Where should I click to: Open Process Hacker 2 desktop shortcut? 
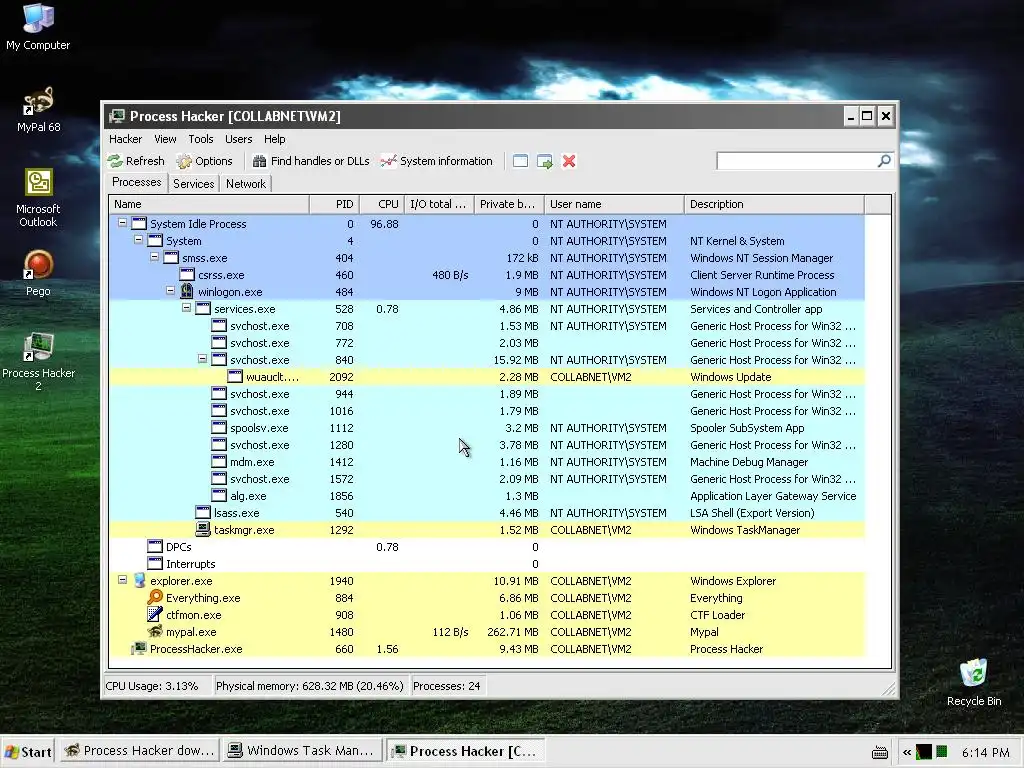pyautogui.click(x=38, y=362)
